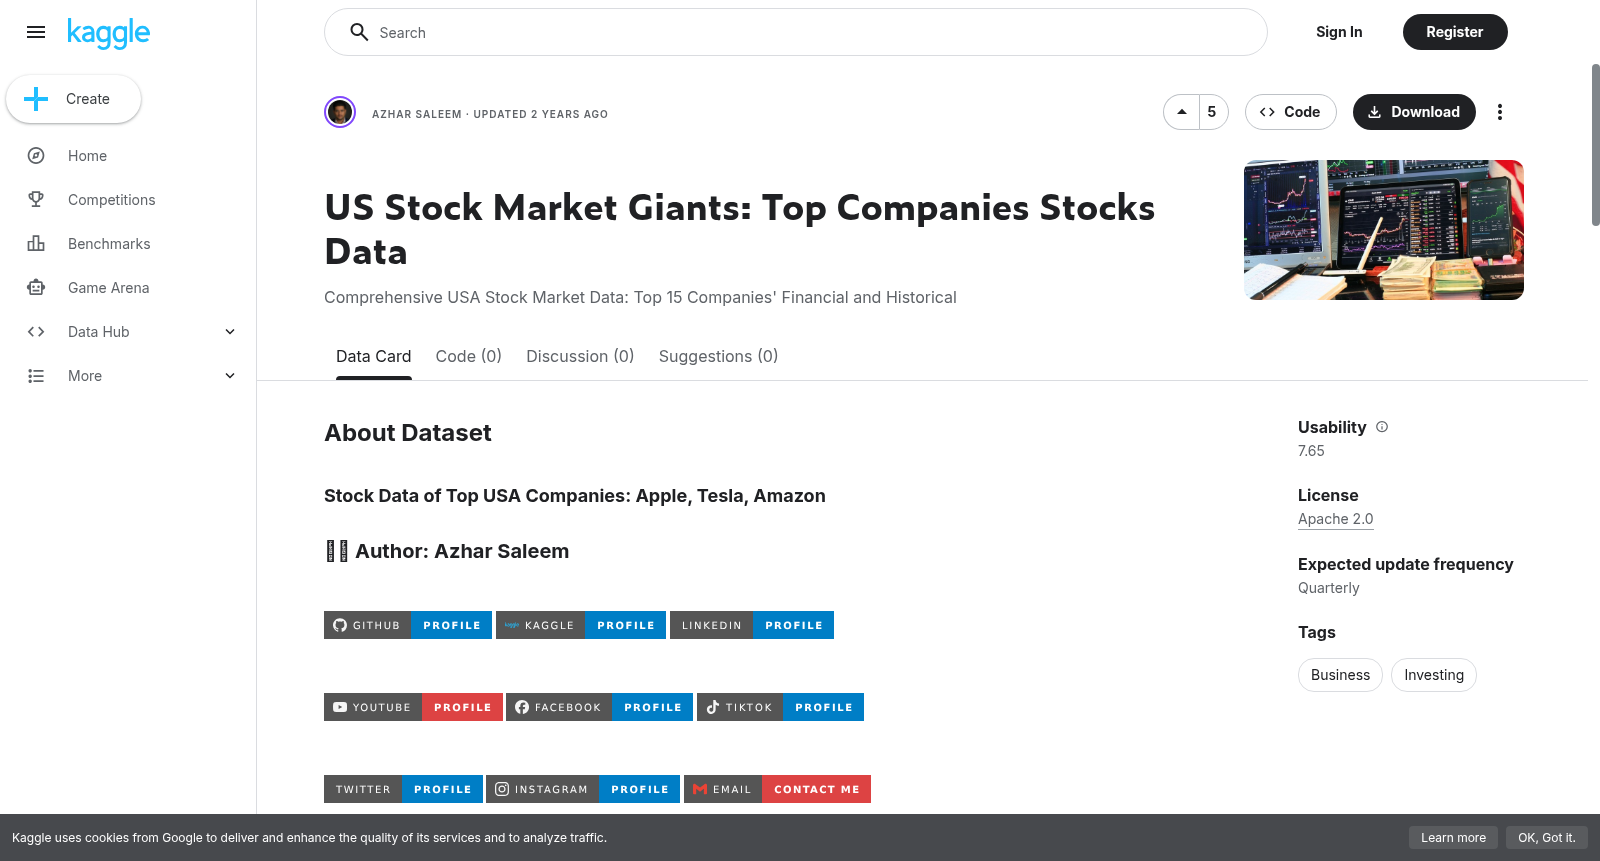
Task: Click Azhar Saleem's avatar picture
Action: coord(340,112)
